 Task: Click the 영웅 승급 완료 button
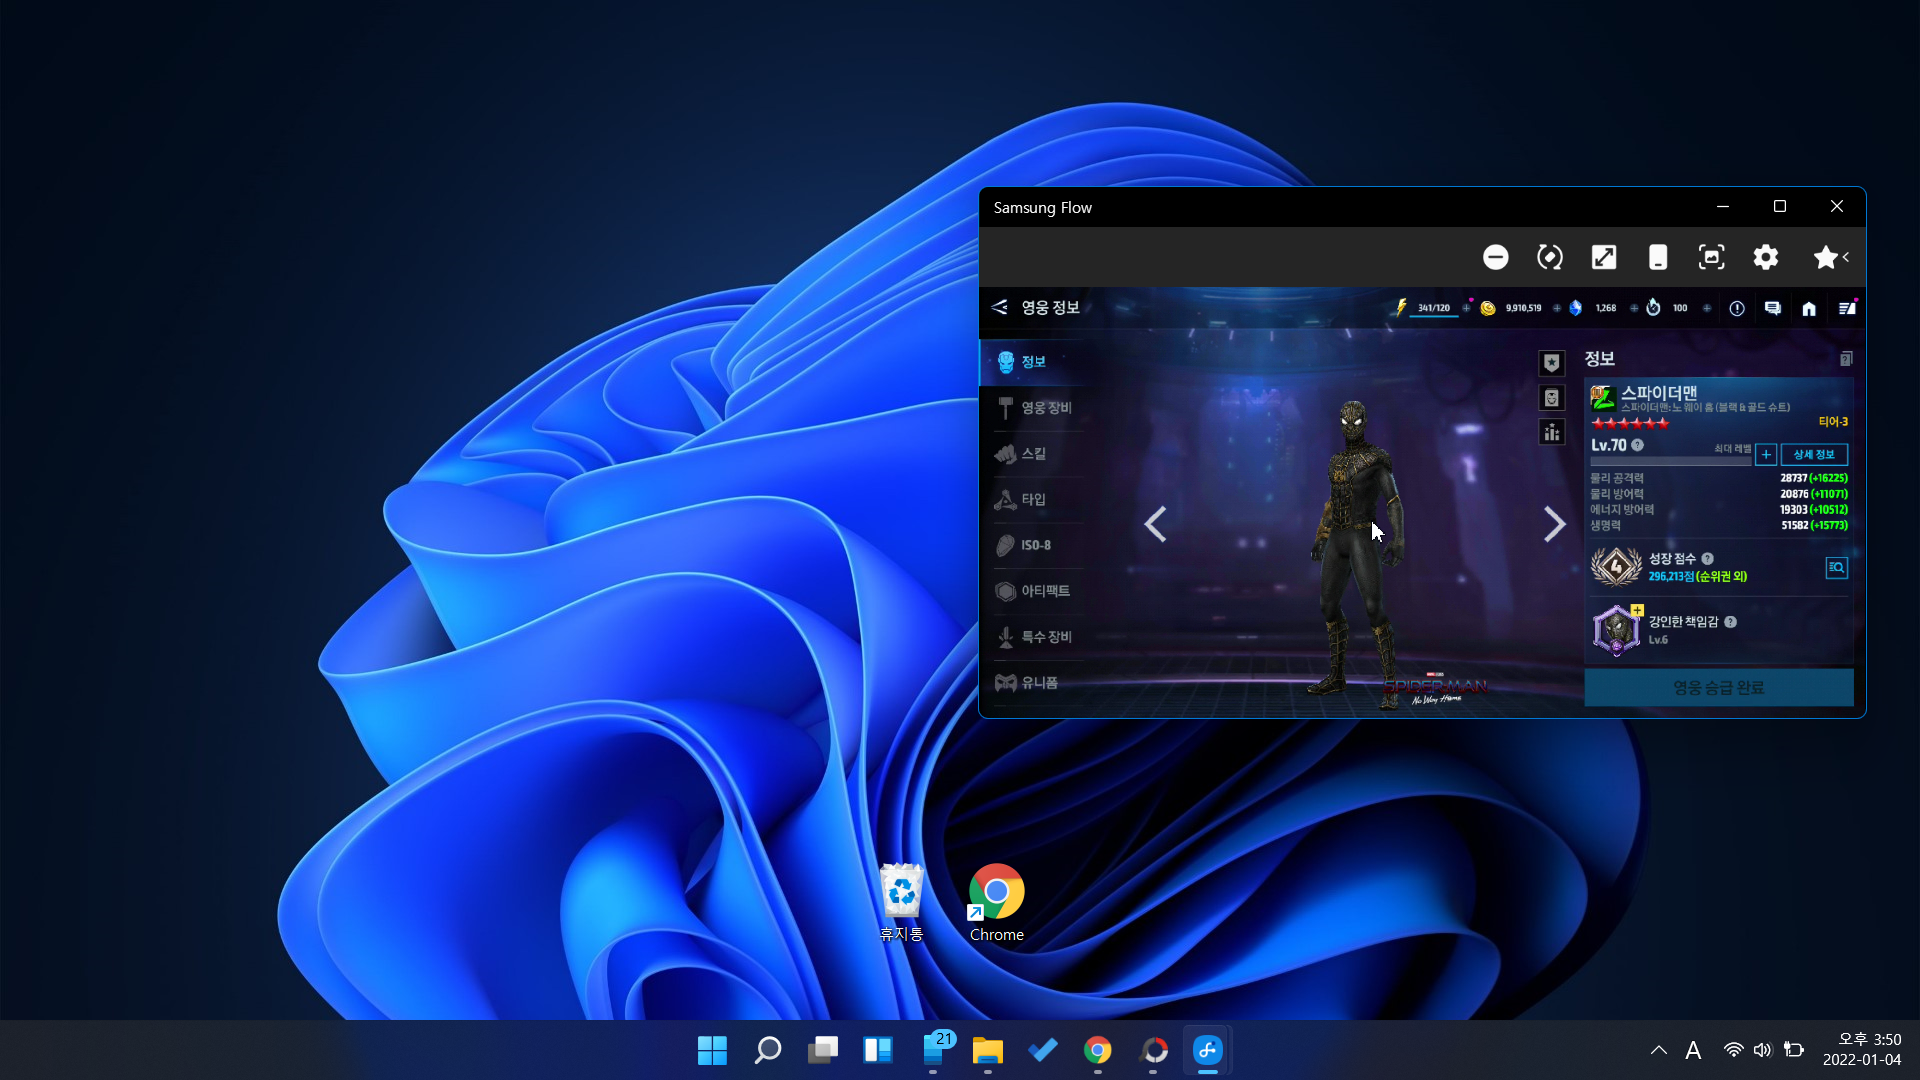pyautogui.click(x=1718, y=688)
